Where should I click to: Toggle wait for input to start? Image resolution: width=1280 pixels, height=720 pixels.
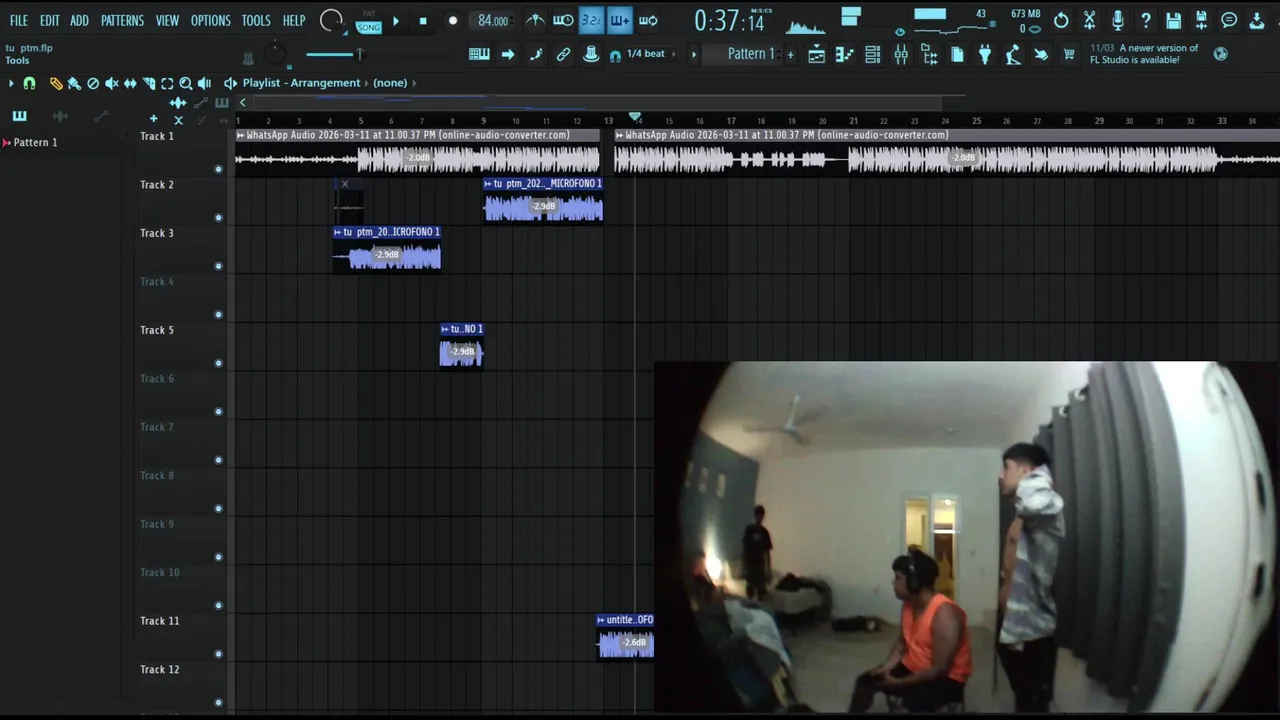click(x=564, y=20)
